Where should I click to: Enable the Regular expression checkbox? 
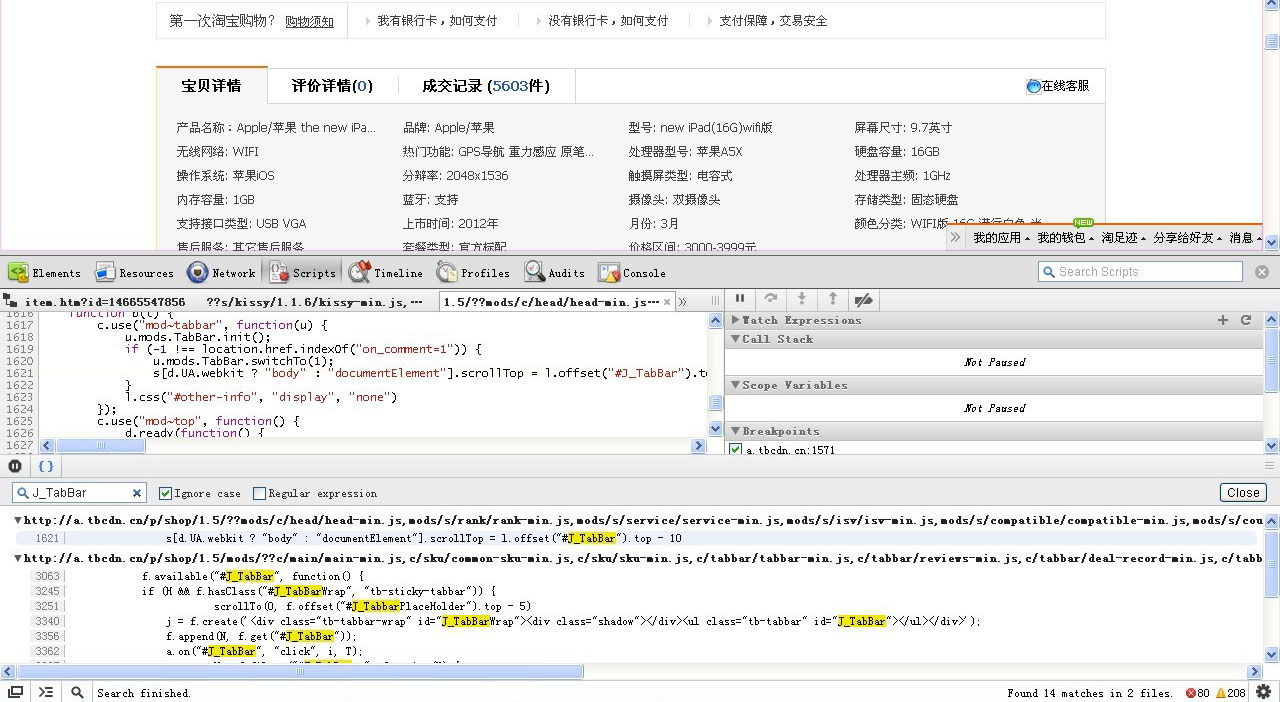pos(257,492)
